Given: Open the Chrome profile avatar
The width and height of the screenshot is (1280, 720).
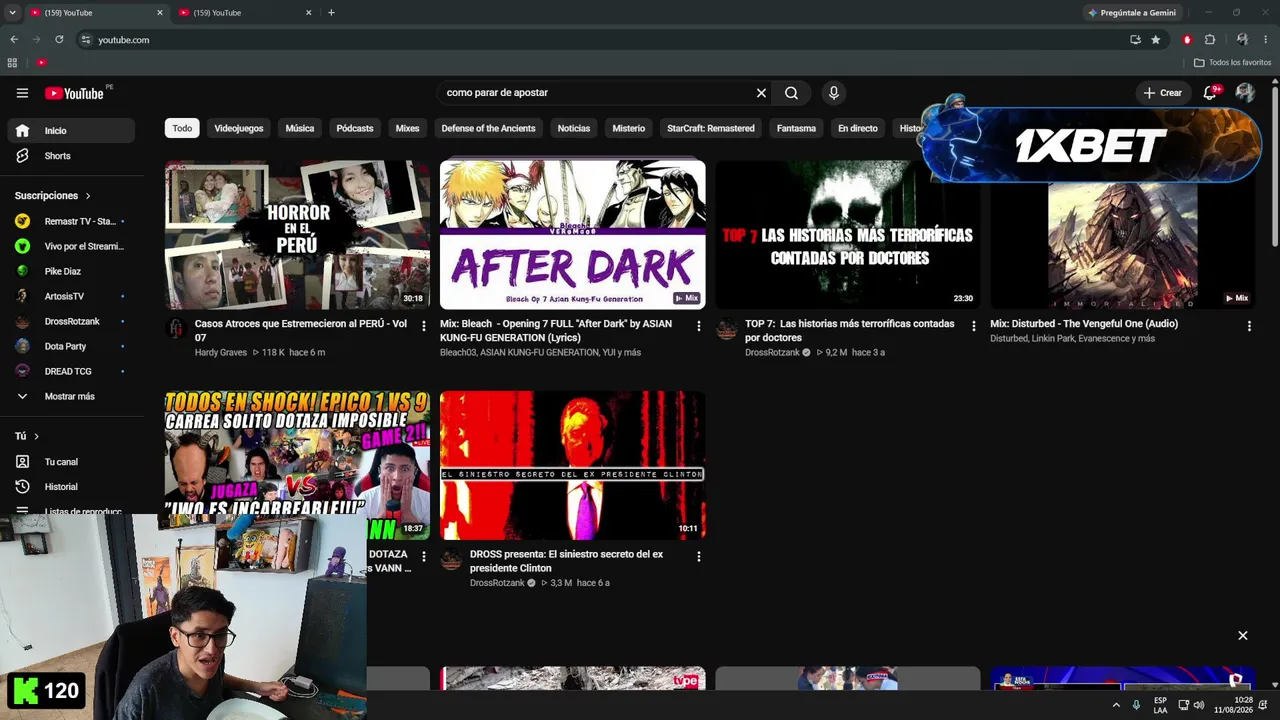Looking at the screenshot, I should (x=1242, y=40).
